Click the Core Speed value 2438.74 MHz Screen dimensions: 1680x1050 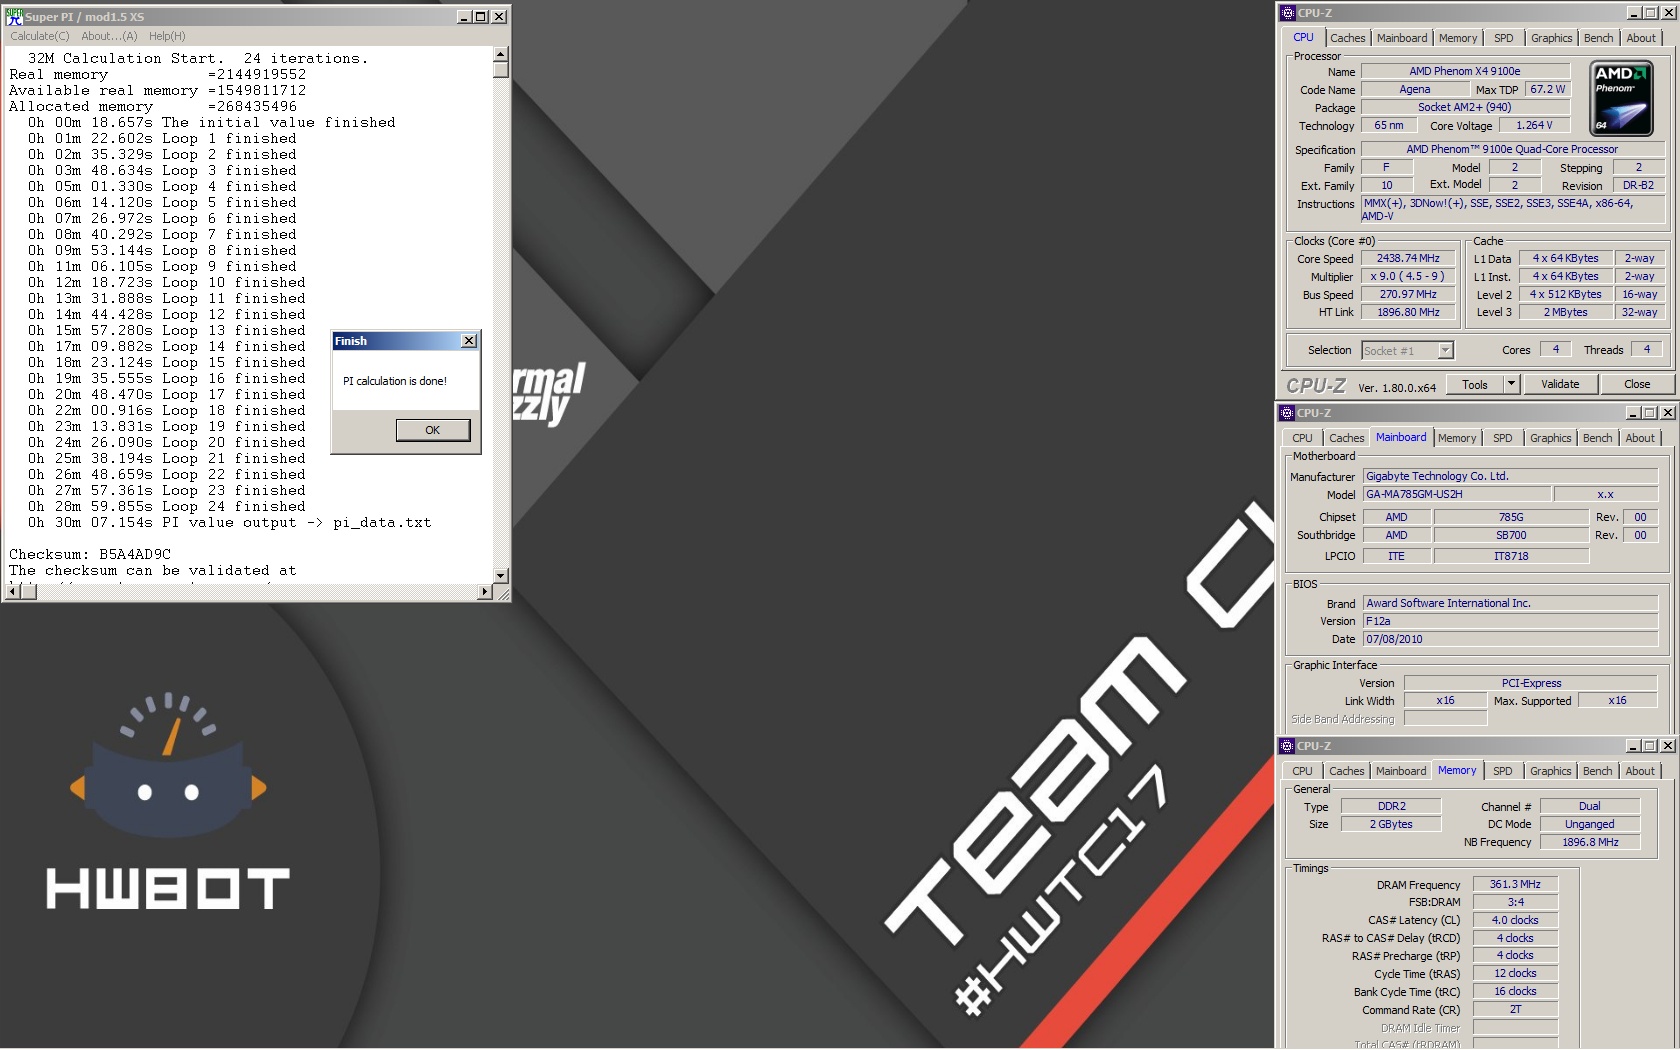tap(1408, 258)
